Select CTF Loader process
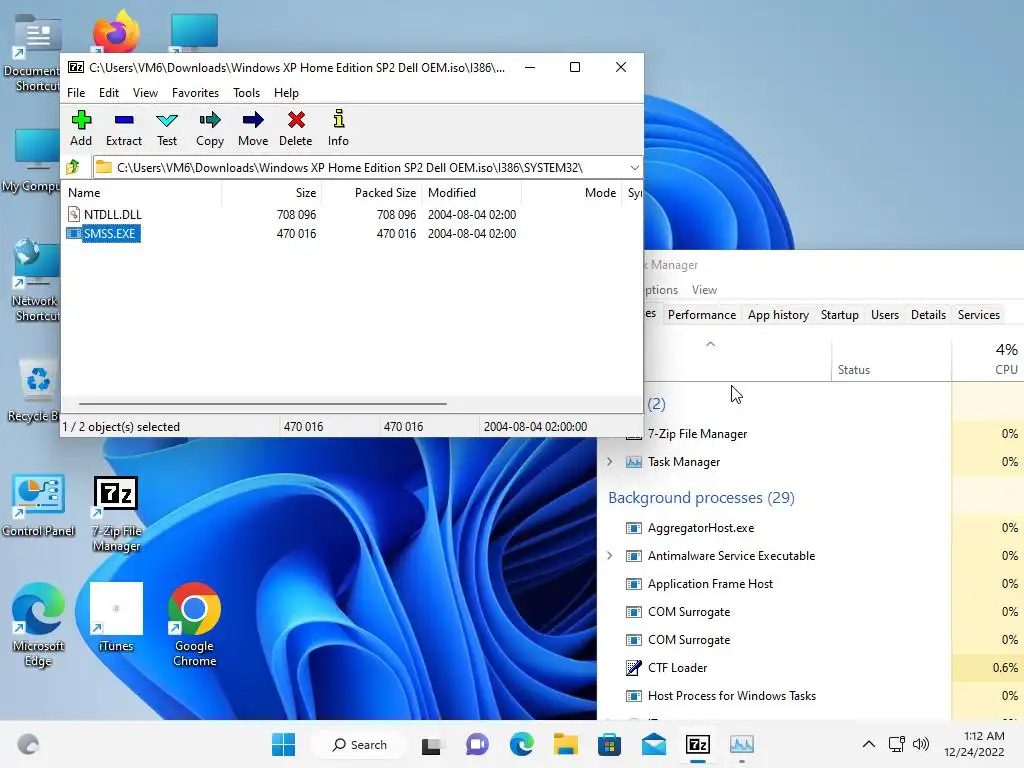The image size is (1024, 768). 810,667
